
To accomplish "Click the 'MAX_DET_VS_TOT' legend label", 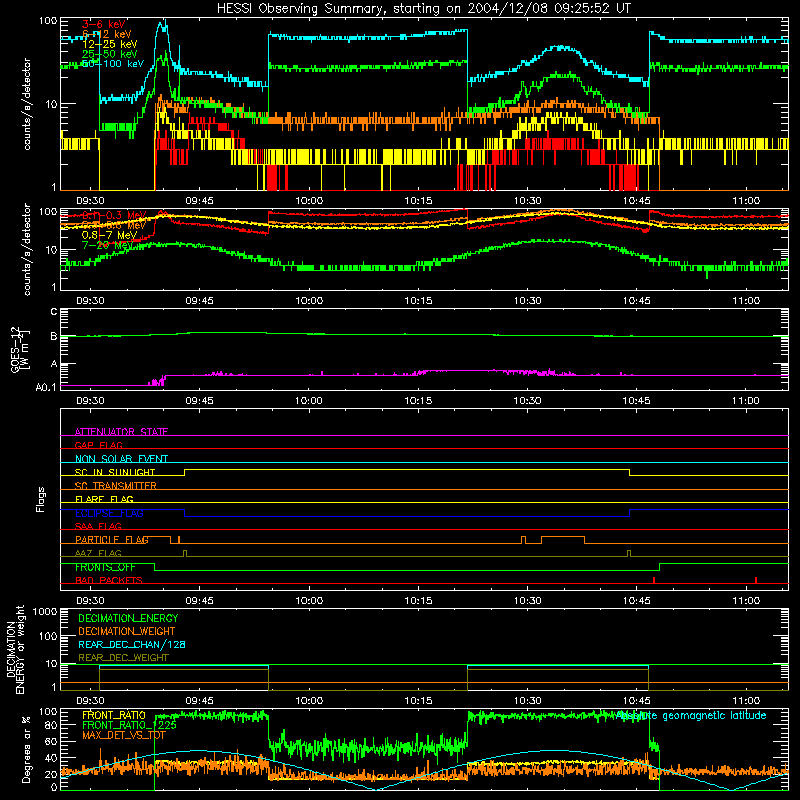I will point(123,735).
